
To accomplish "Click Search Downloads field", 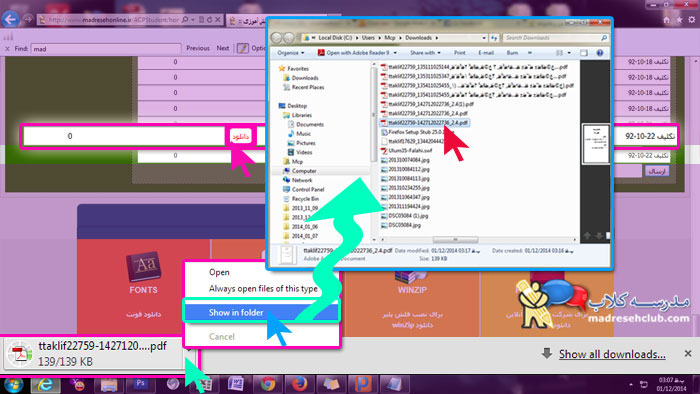I will pos(555,38).
